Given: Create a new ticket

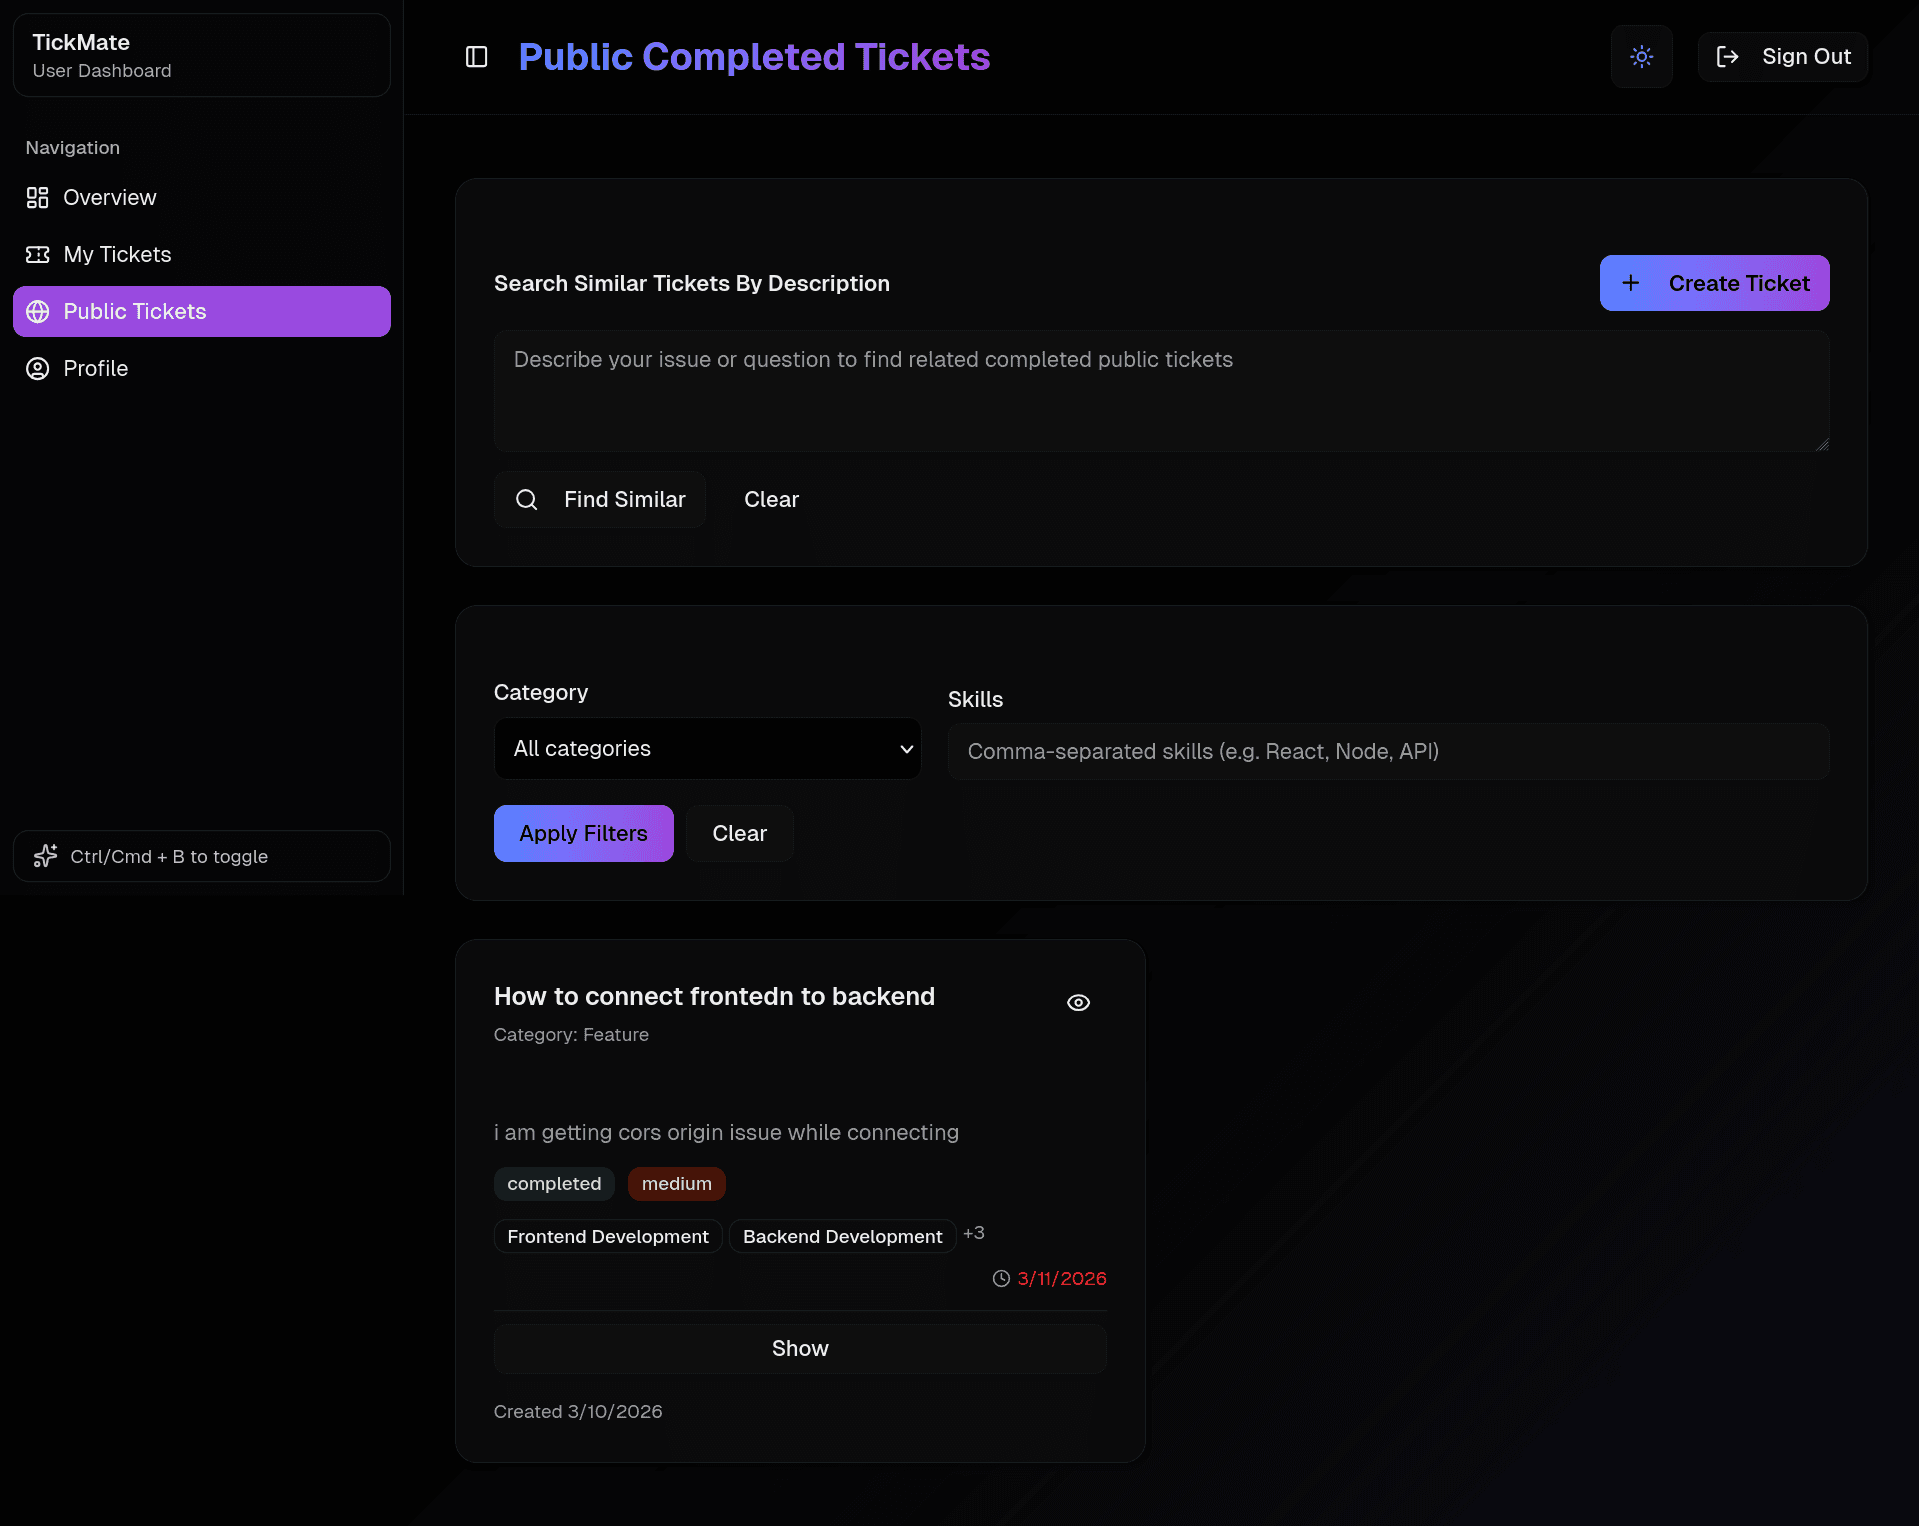Looking at the screenshot, I should [x=1715, y=284].
